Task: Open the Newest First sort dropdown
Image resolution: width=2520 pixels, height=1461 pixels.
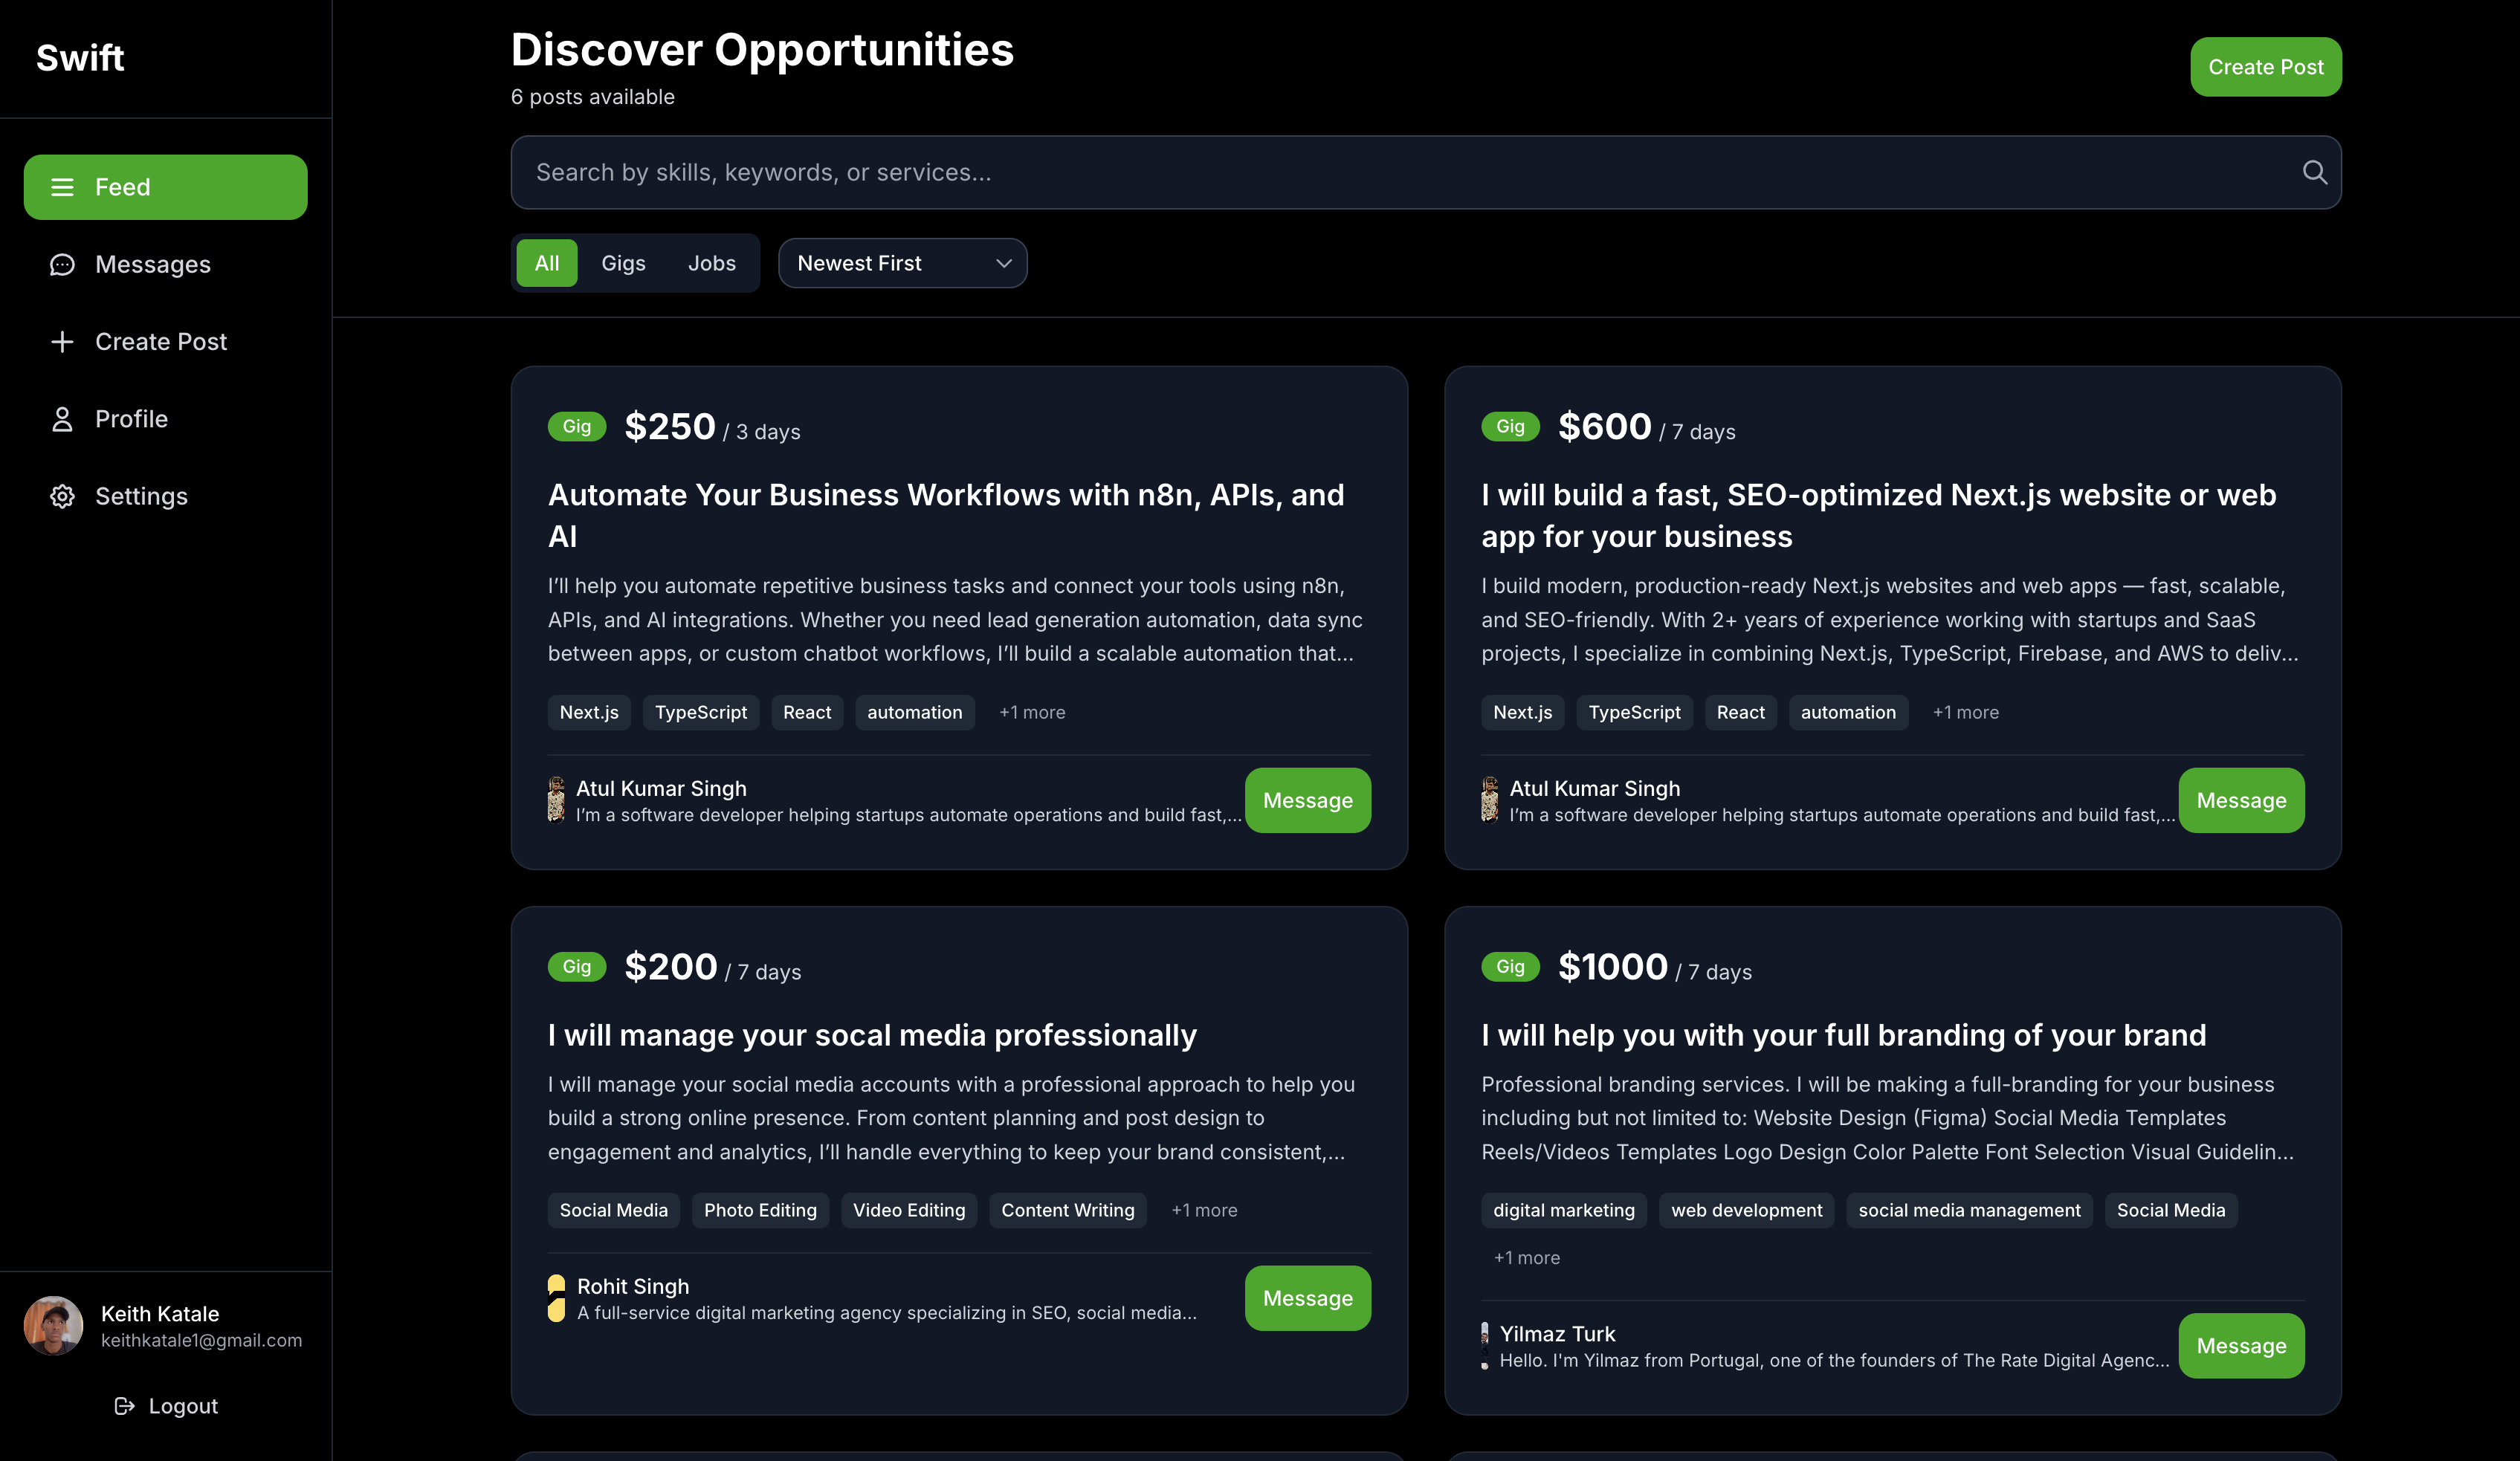Action: tap(902, 263)
